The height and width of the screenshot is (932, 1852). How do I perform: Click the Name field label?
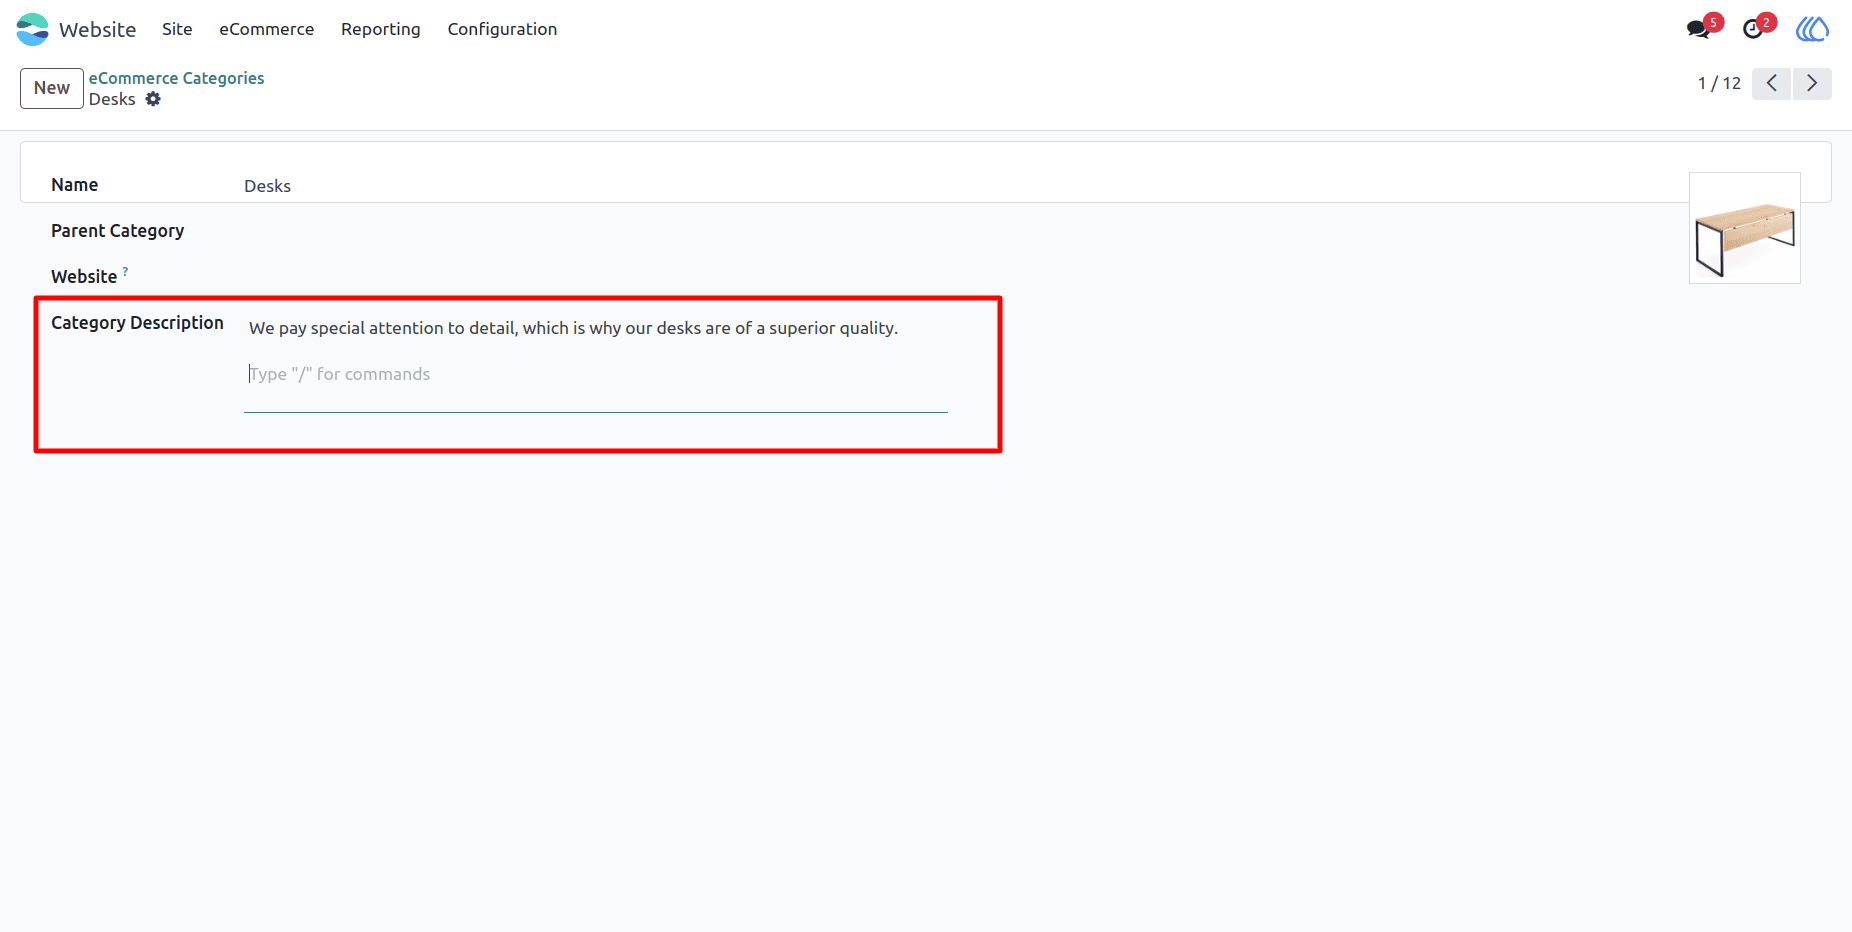coord(75,185)
